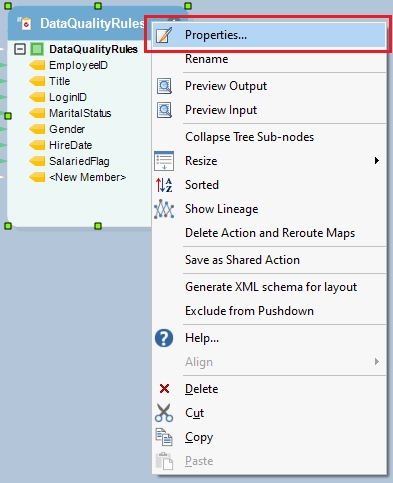The width and height of the screenshot is (393, 483).
Task: Expand the Align submenu arrow
Action: tap(377, 362)
